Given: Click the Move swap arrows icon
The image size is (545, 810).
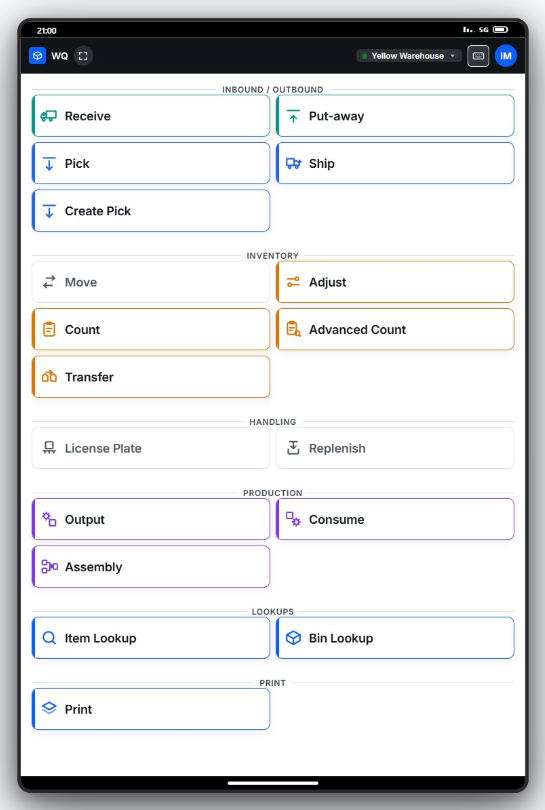Looking at the screenshot, I should (49, 282).
